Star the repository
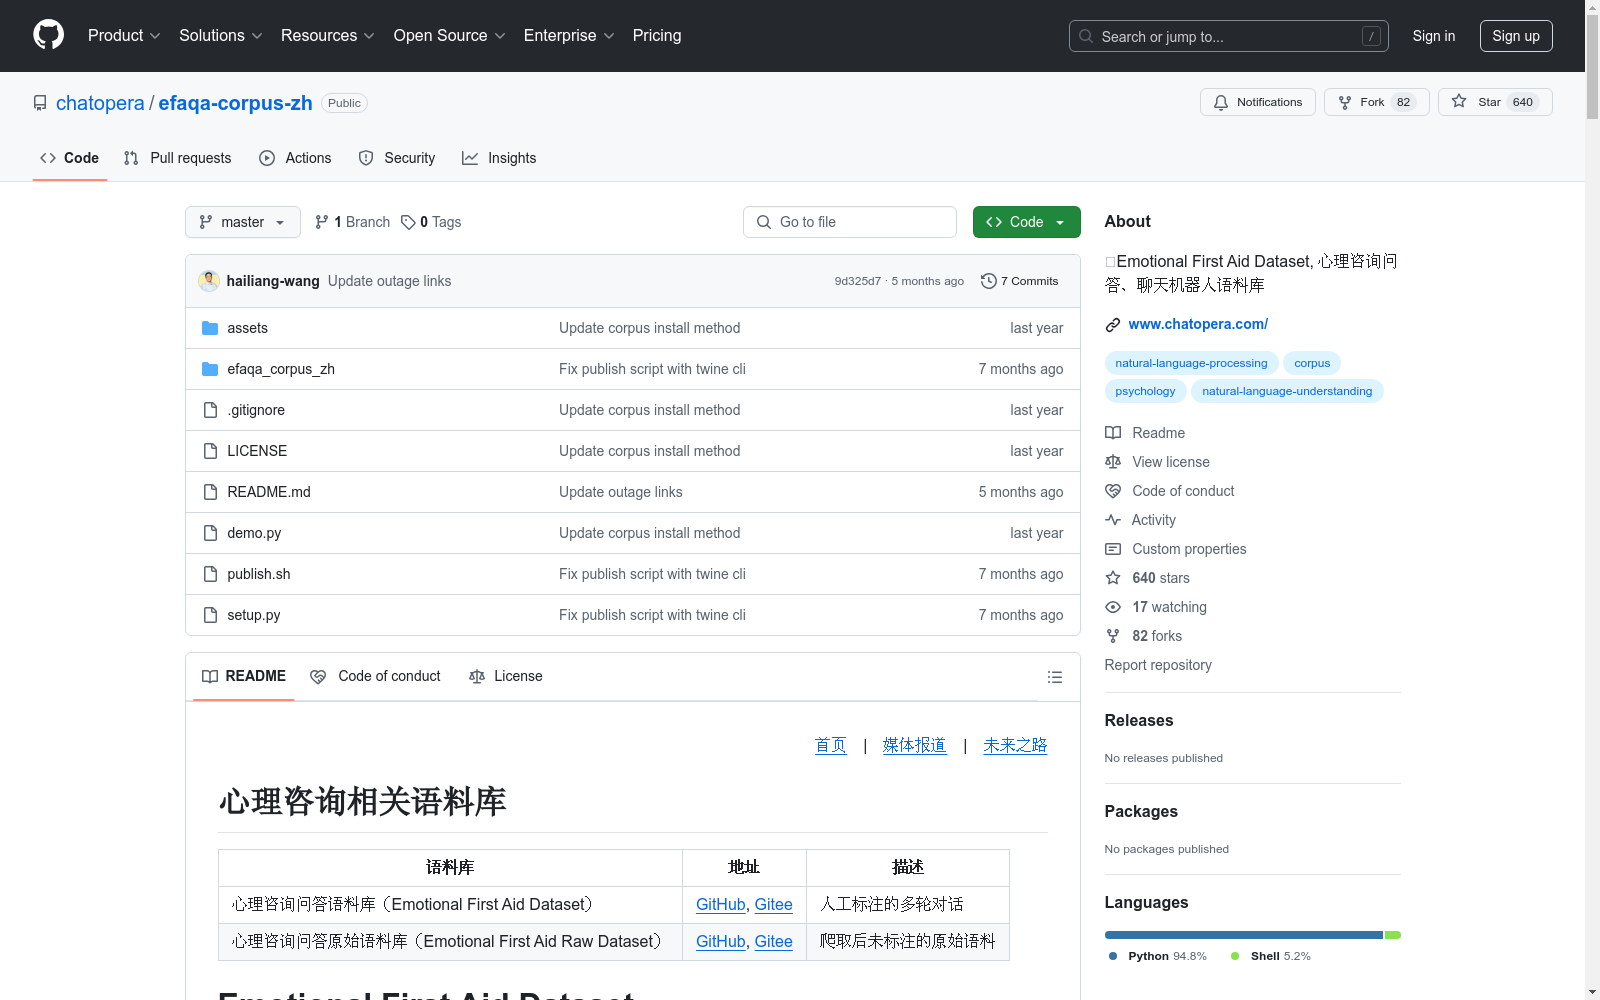The width and height of the screenshot is (1600, 1000). (1495, 102)
